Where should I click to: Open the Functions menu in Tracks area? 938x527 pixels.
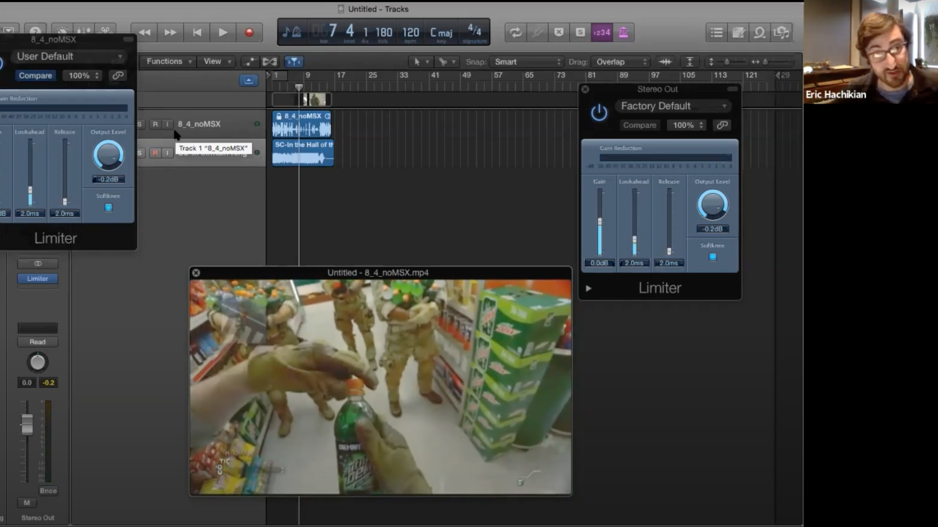pyautogui.click(x=167, y=62)
